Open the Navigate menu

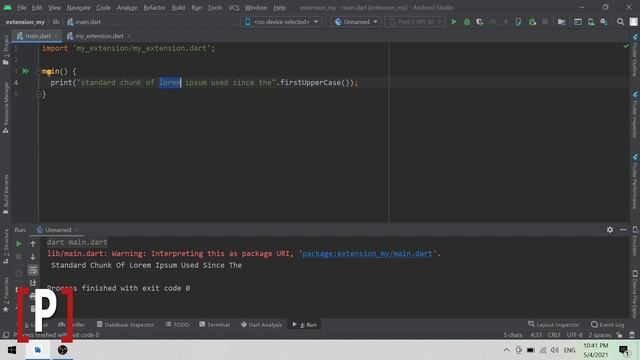click(78, 8)
